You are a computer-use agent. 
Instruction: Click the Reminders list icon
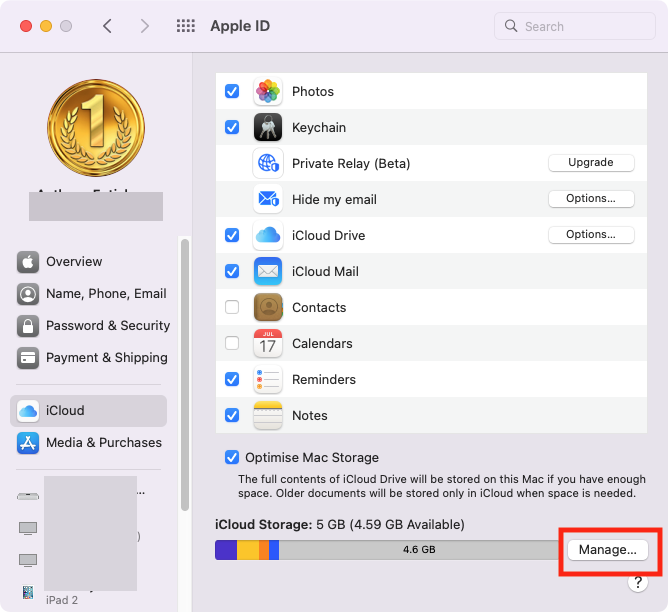pos(268,379)
